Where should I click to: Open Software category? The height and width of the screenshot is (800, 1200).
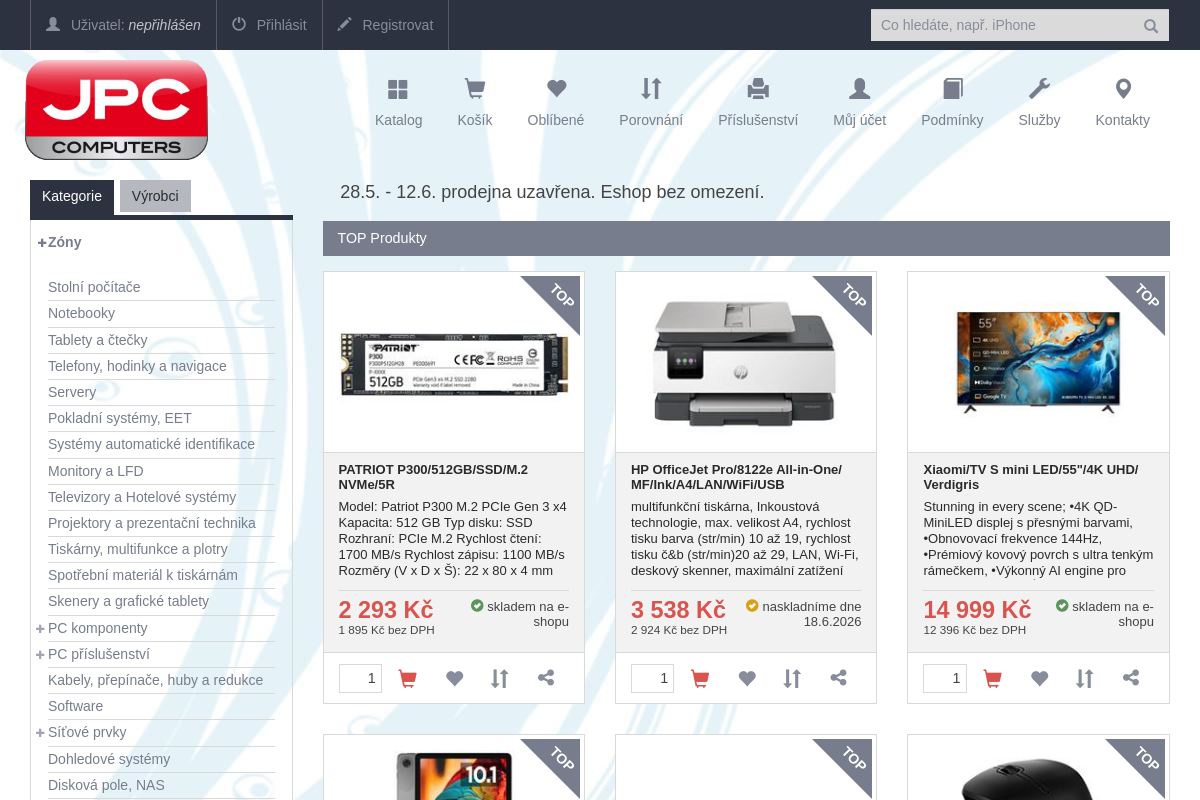pyautogui.click(x=75, y=706)
